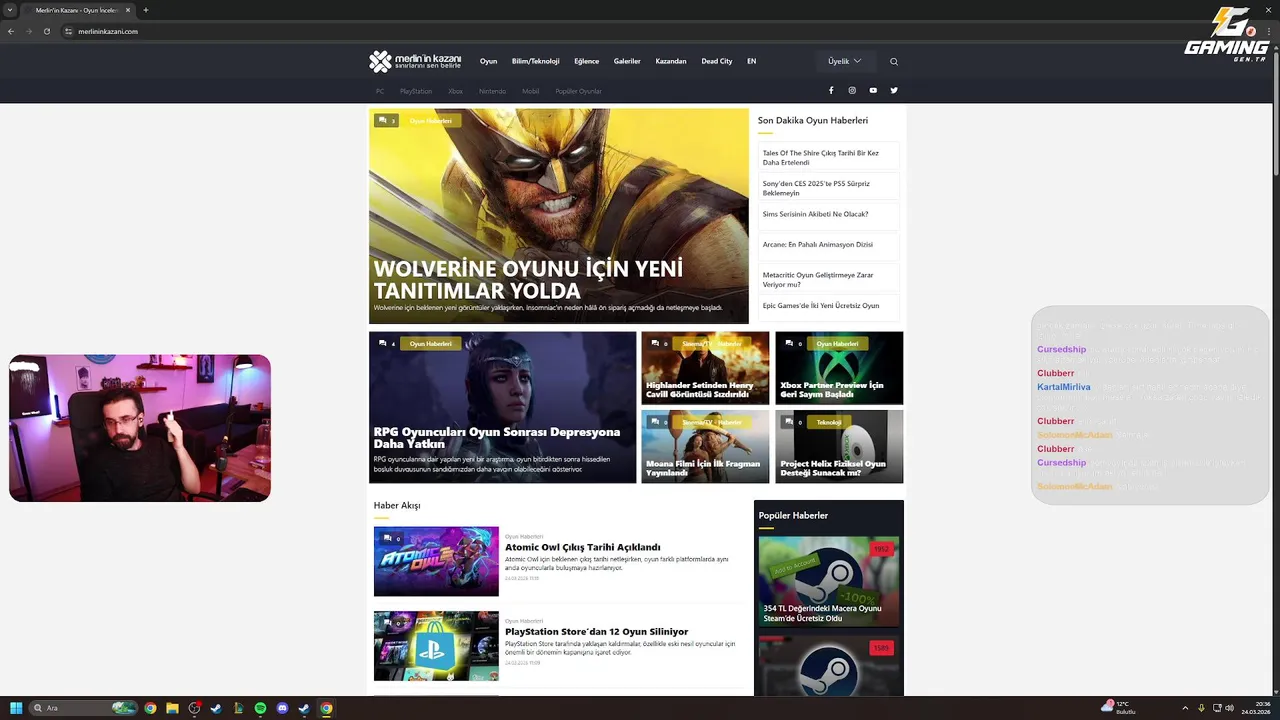Open the Popüler Oyunlar sub-menu
The height and width of the screenshot is (720, 1280).
[578, 91]
